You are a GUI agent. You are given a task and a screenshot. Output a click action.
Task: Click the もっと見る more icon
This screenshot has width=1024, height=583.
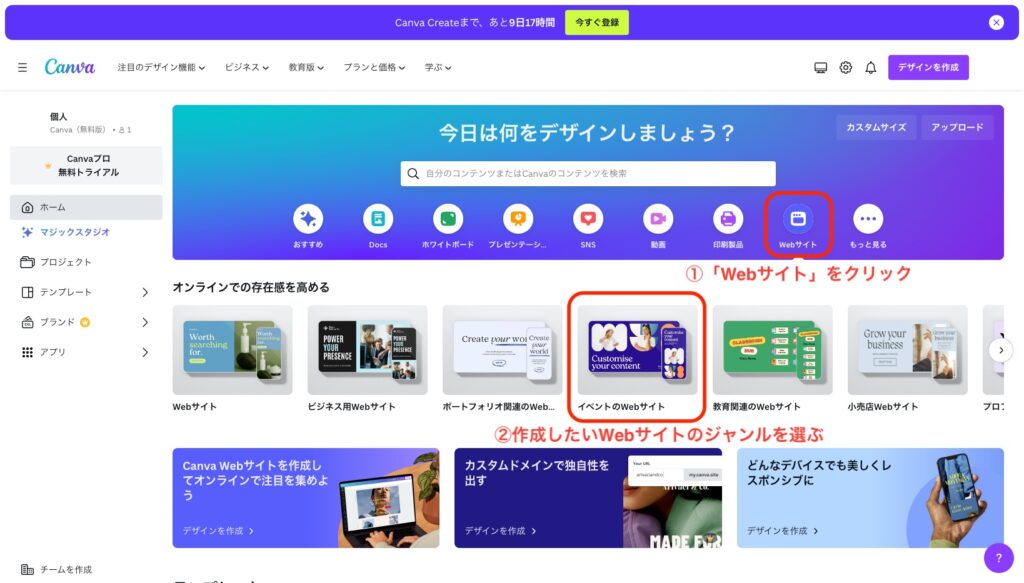point(868,219)
